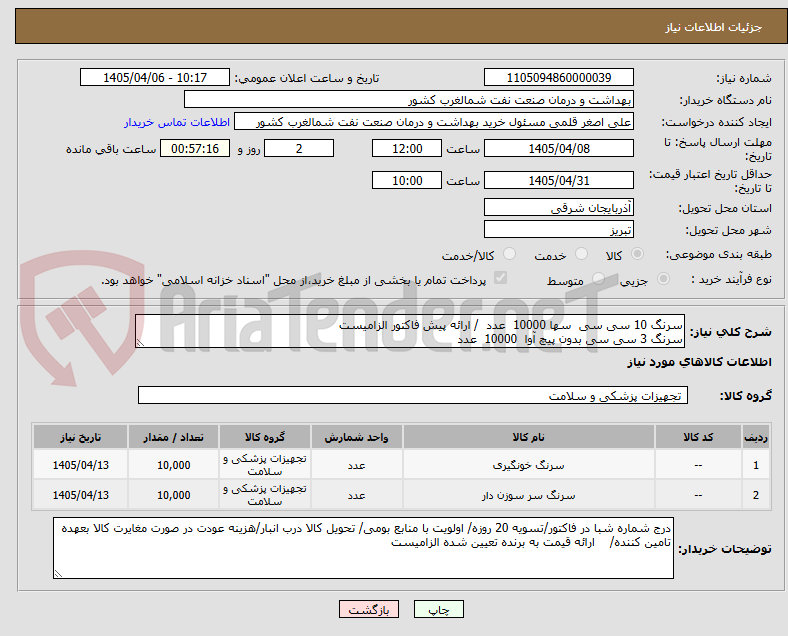Click the resize handle of description box

(x=140, y=343)
